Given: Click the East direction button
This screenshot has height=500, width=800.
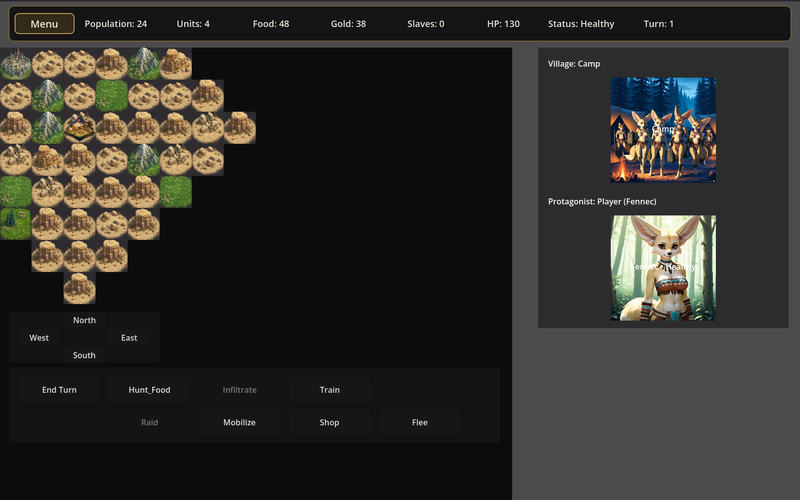Looking at the screenshot, I should click(129, 338).
